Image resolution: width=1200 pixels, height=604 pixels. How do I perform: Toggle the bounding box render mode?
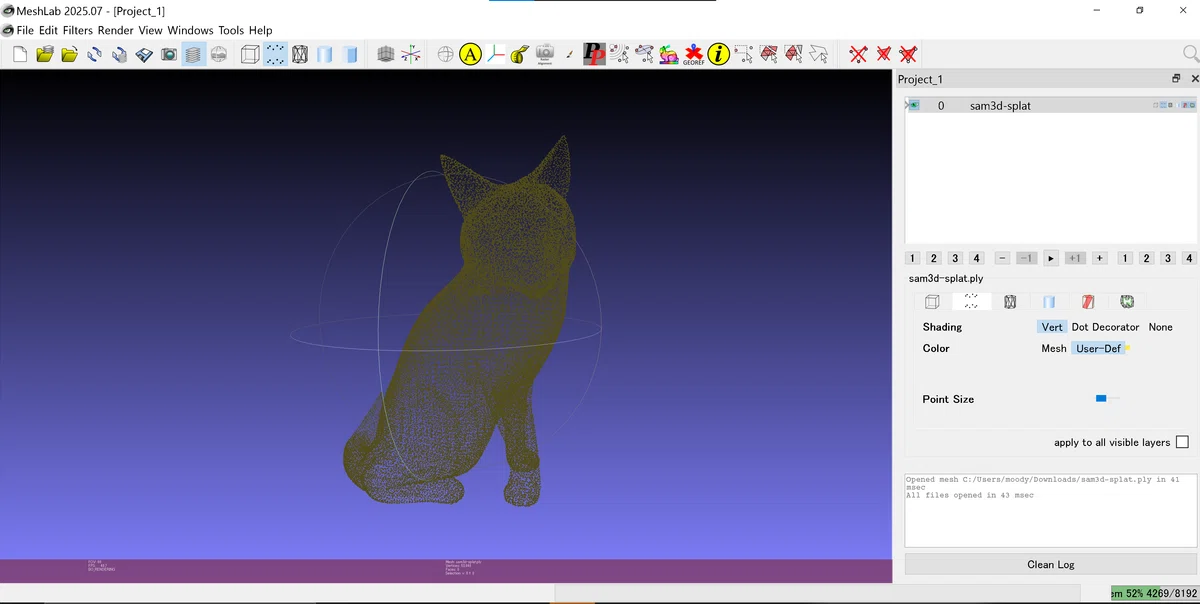coord(250,55)
